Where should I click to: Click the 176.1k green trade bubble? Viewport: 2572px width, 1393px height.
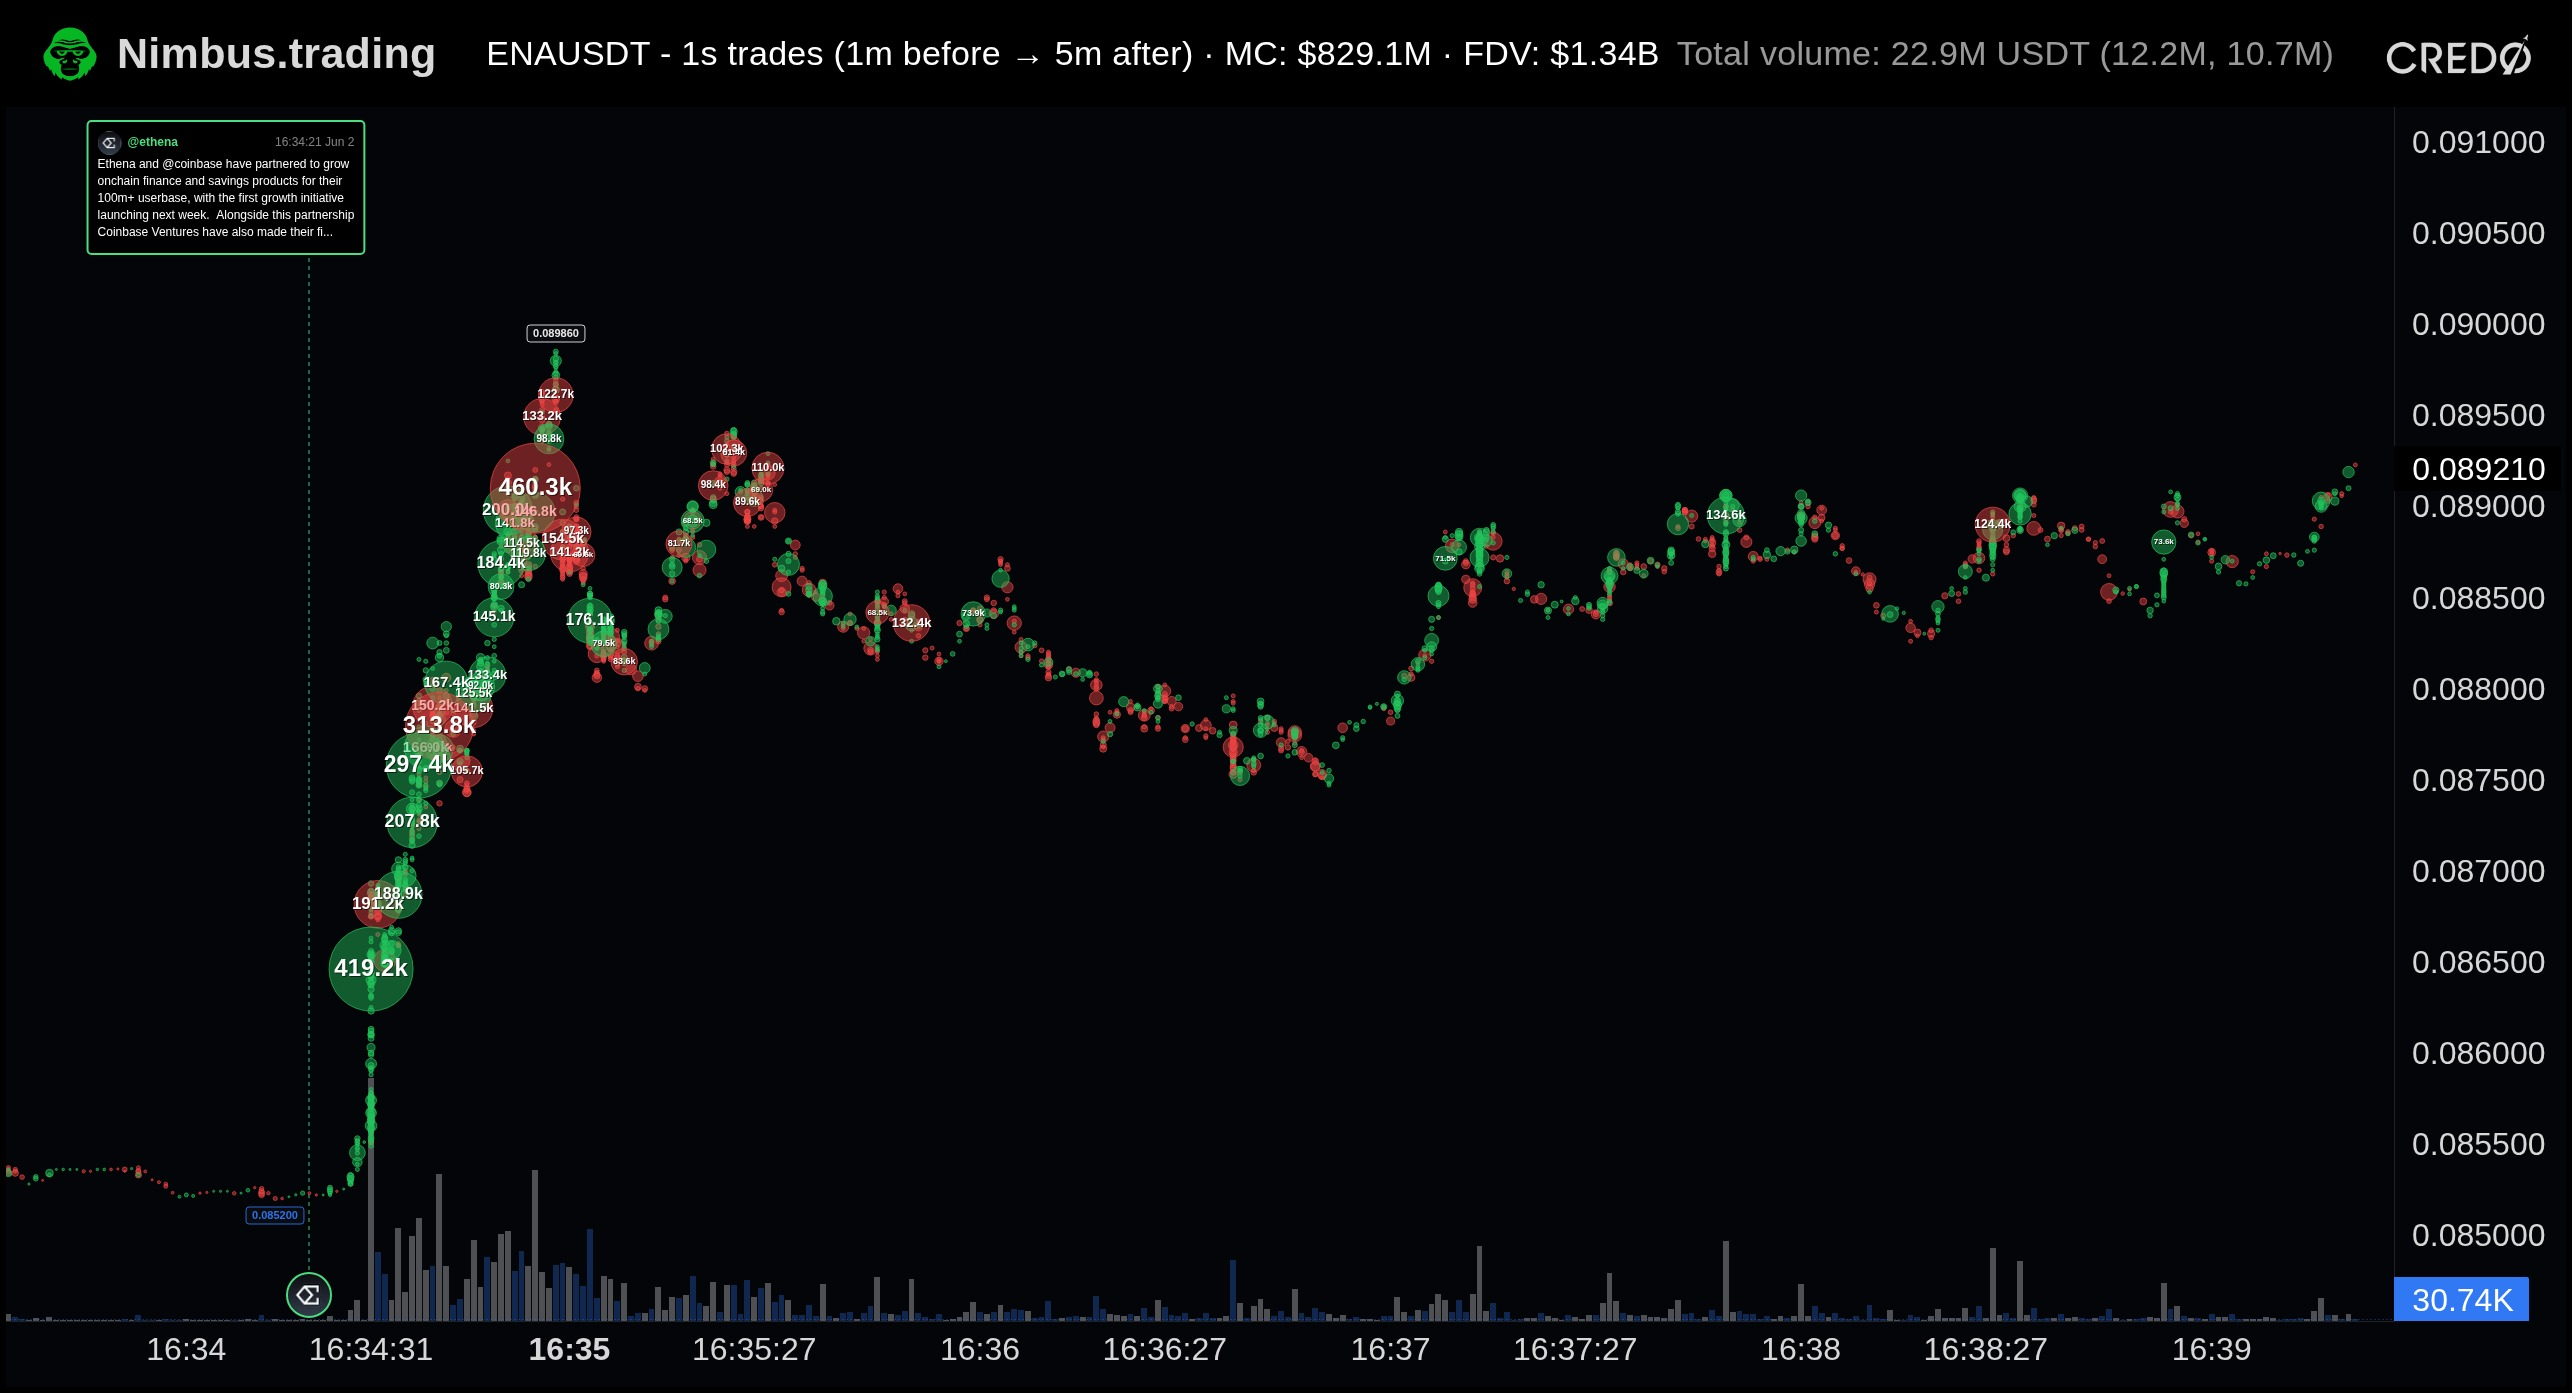click(x=590, y=620)
